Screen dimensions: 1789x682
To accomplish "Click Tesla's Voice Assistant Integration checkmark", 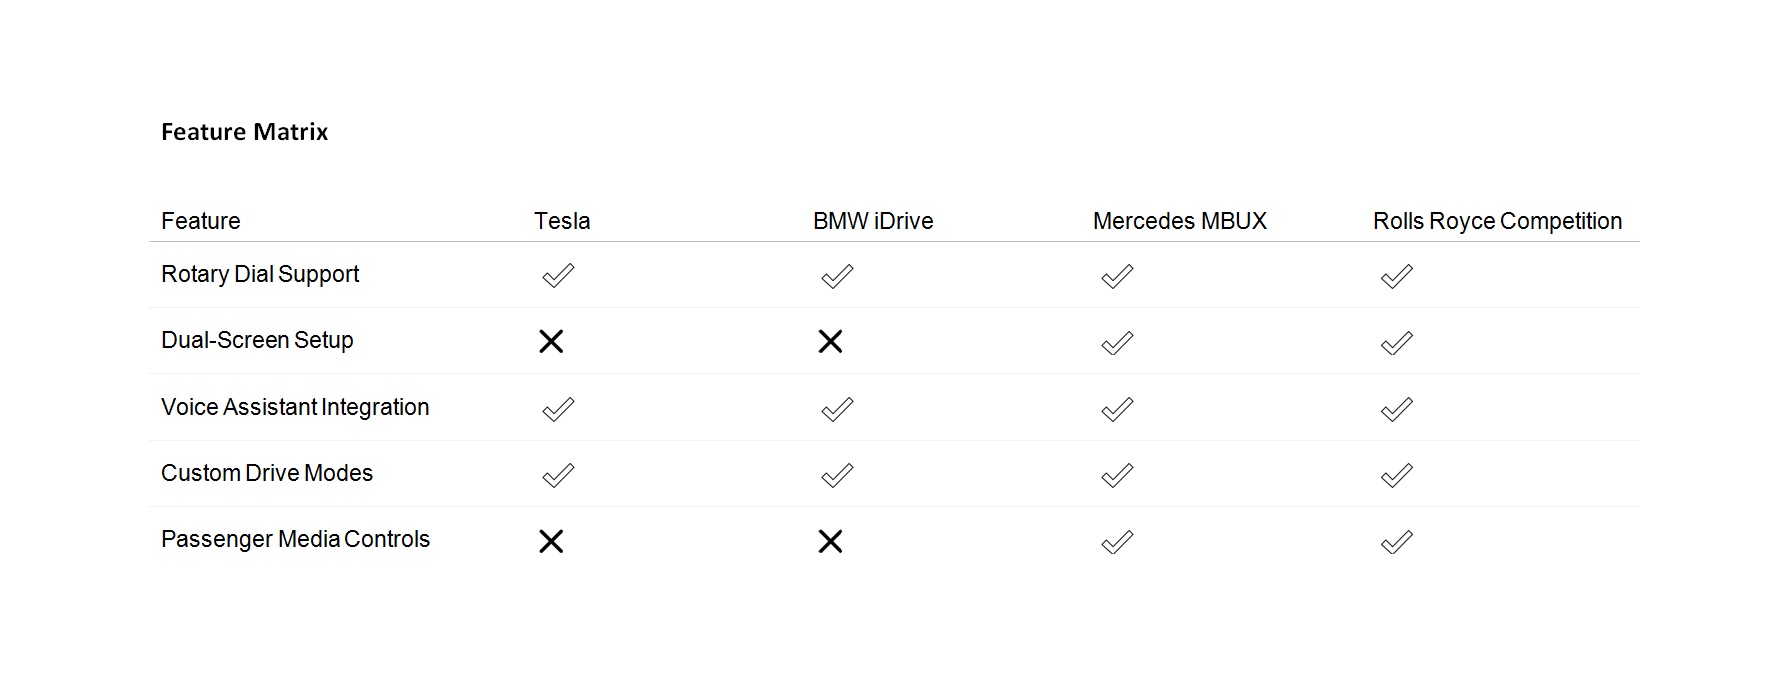I will click(558, 409).
